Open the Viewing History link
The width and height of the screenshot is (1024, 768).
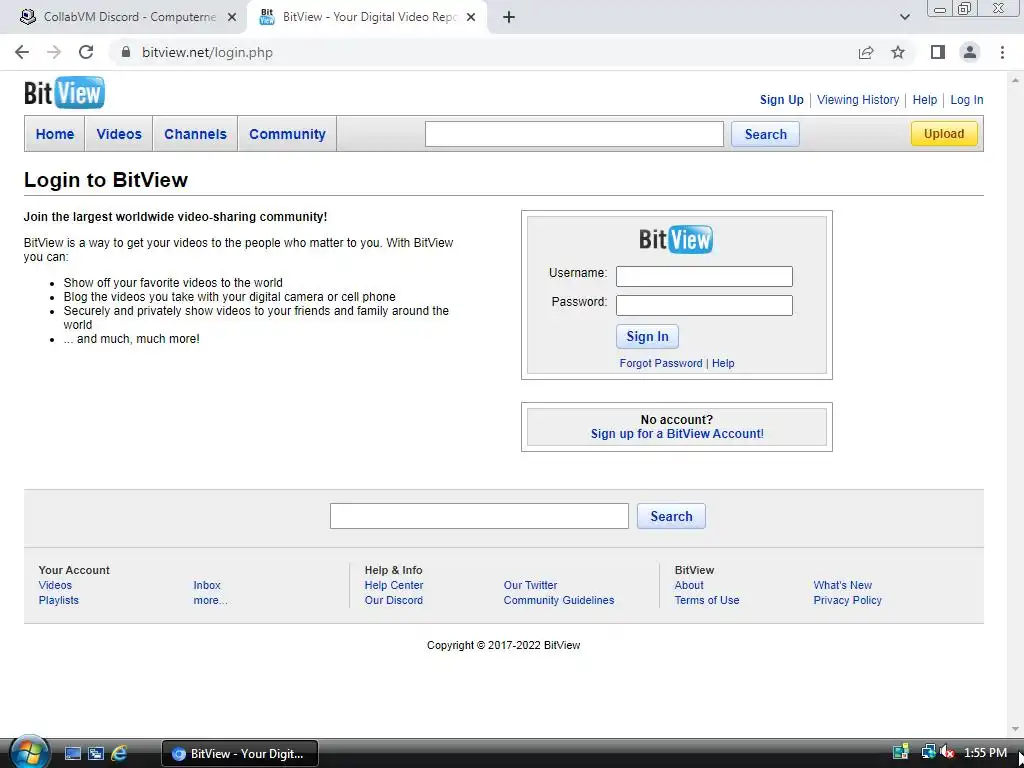click(x=858, y=100)
